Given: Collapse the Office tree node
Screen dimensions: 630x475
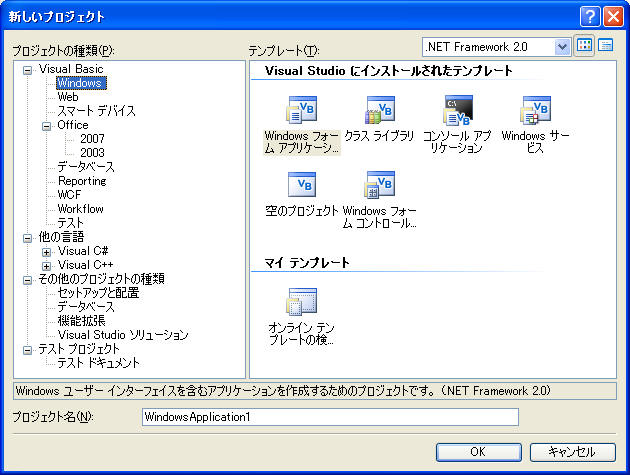Looking at the screenshot, I should [x=47, y=126].
